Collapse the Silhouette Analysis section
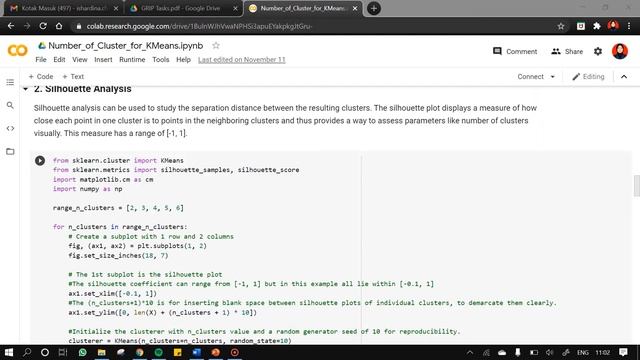The image size is (640, 360). coord(26,89)
